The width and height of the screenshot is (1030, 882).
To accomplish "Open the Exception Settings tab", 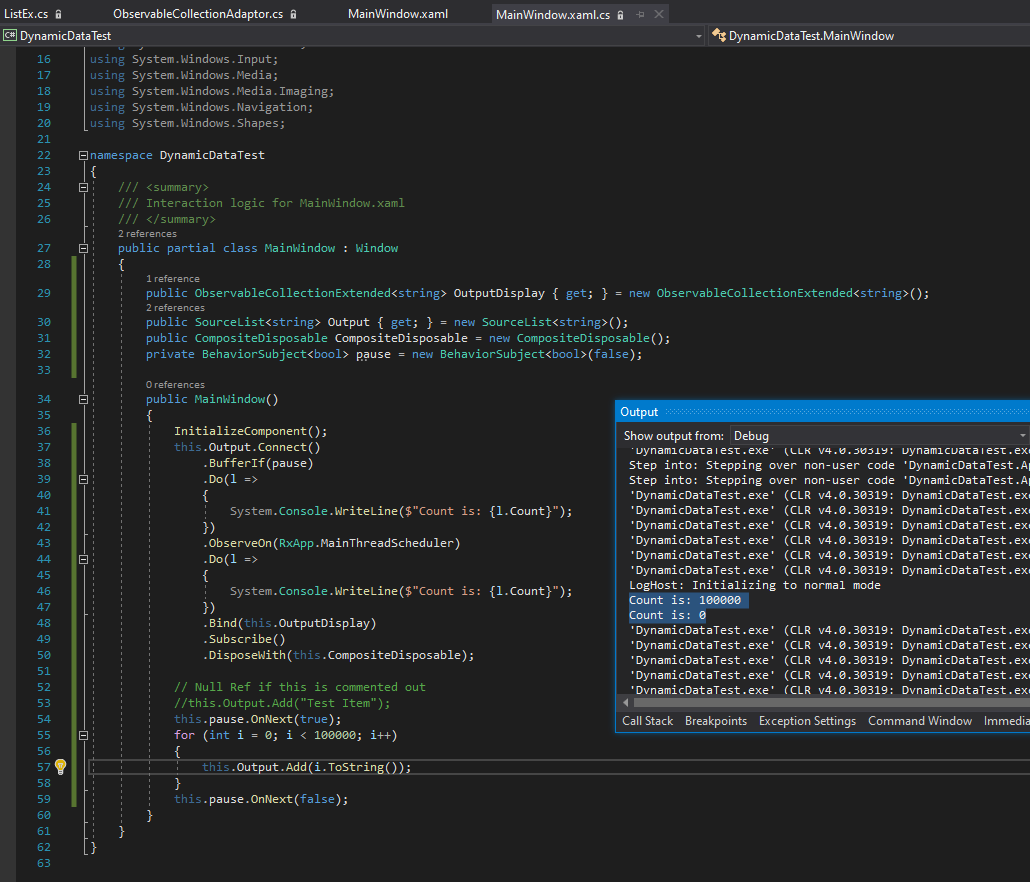I will 807,720.
